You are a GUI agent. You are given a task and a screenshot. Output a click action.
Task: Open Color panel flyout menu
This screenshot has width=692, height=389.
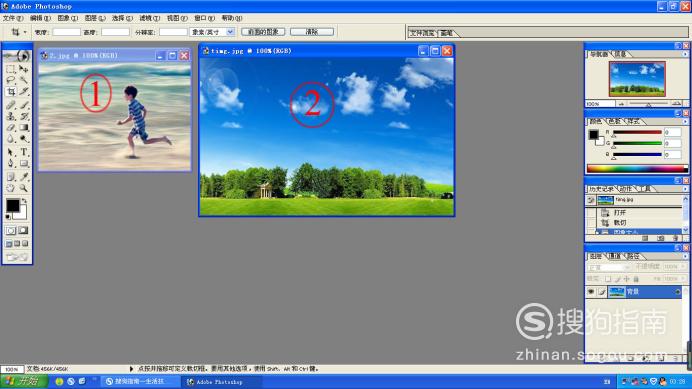click(685, 121)
